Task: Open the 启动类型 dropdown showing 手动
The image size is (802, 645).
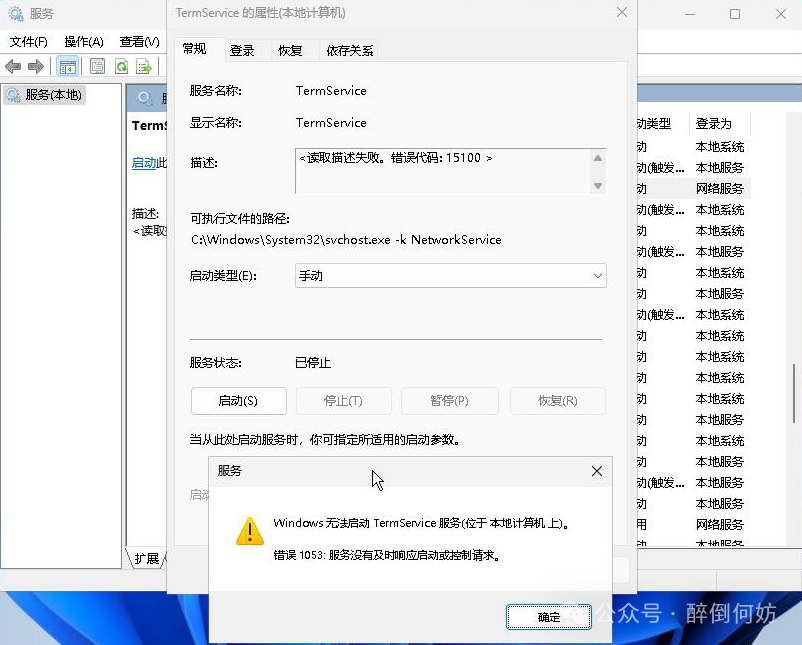Action: 451,276
